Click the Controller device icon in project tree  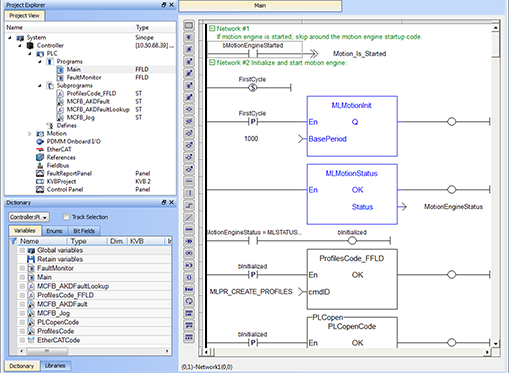point(30,45)
